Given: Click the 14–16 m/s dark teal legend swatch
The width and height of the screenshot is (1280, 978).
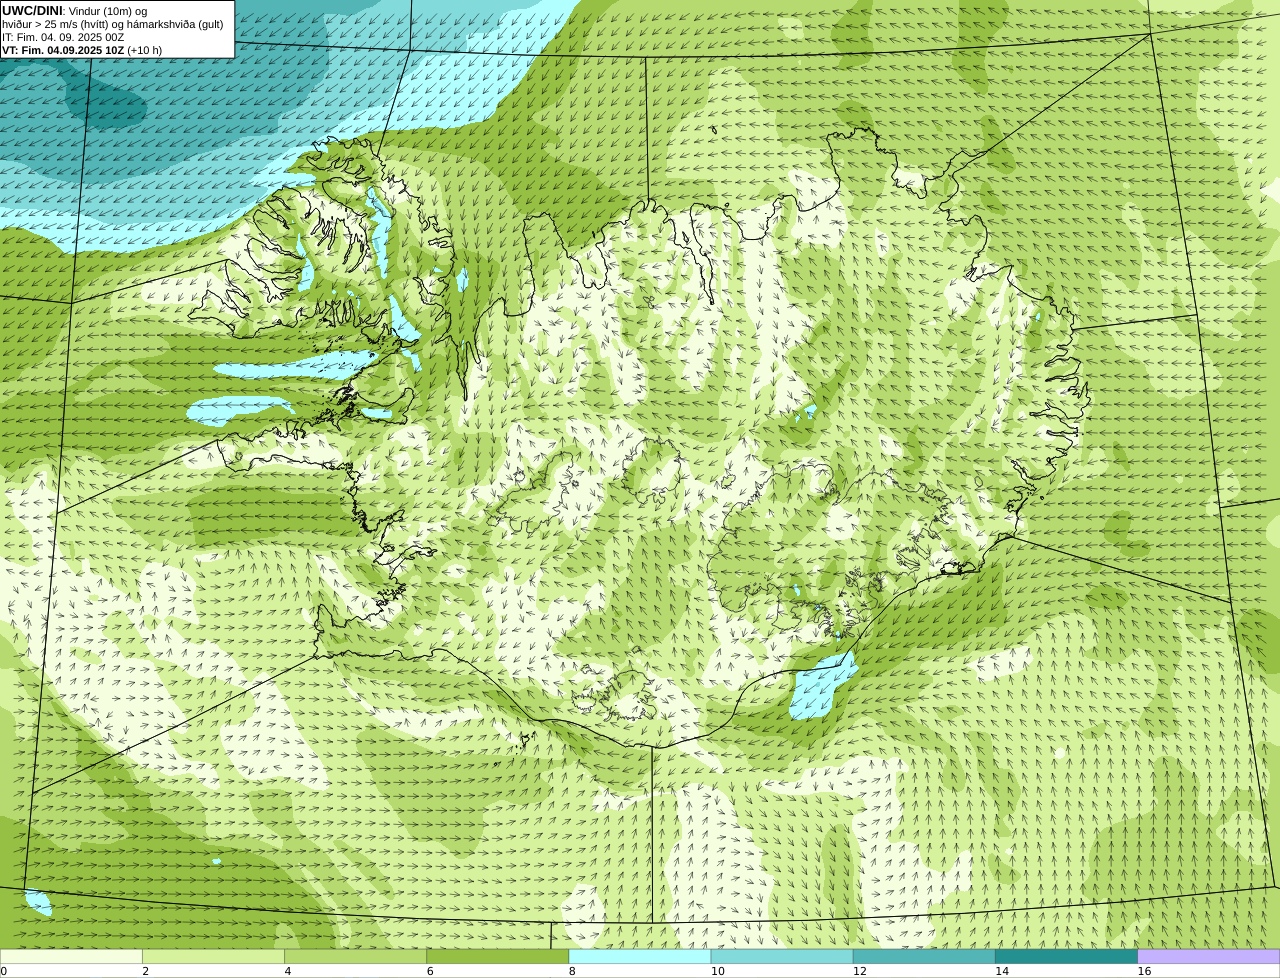Looking at the screenshot, I should point(1067,957).
